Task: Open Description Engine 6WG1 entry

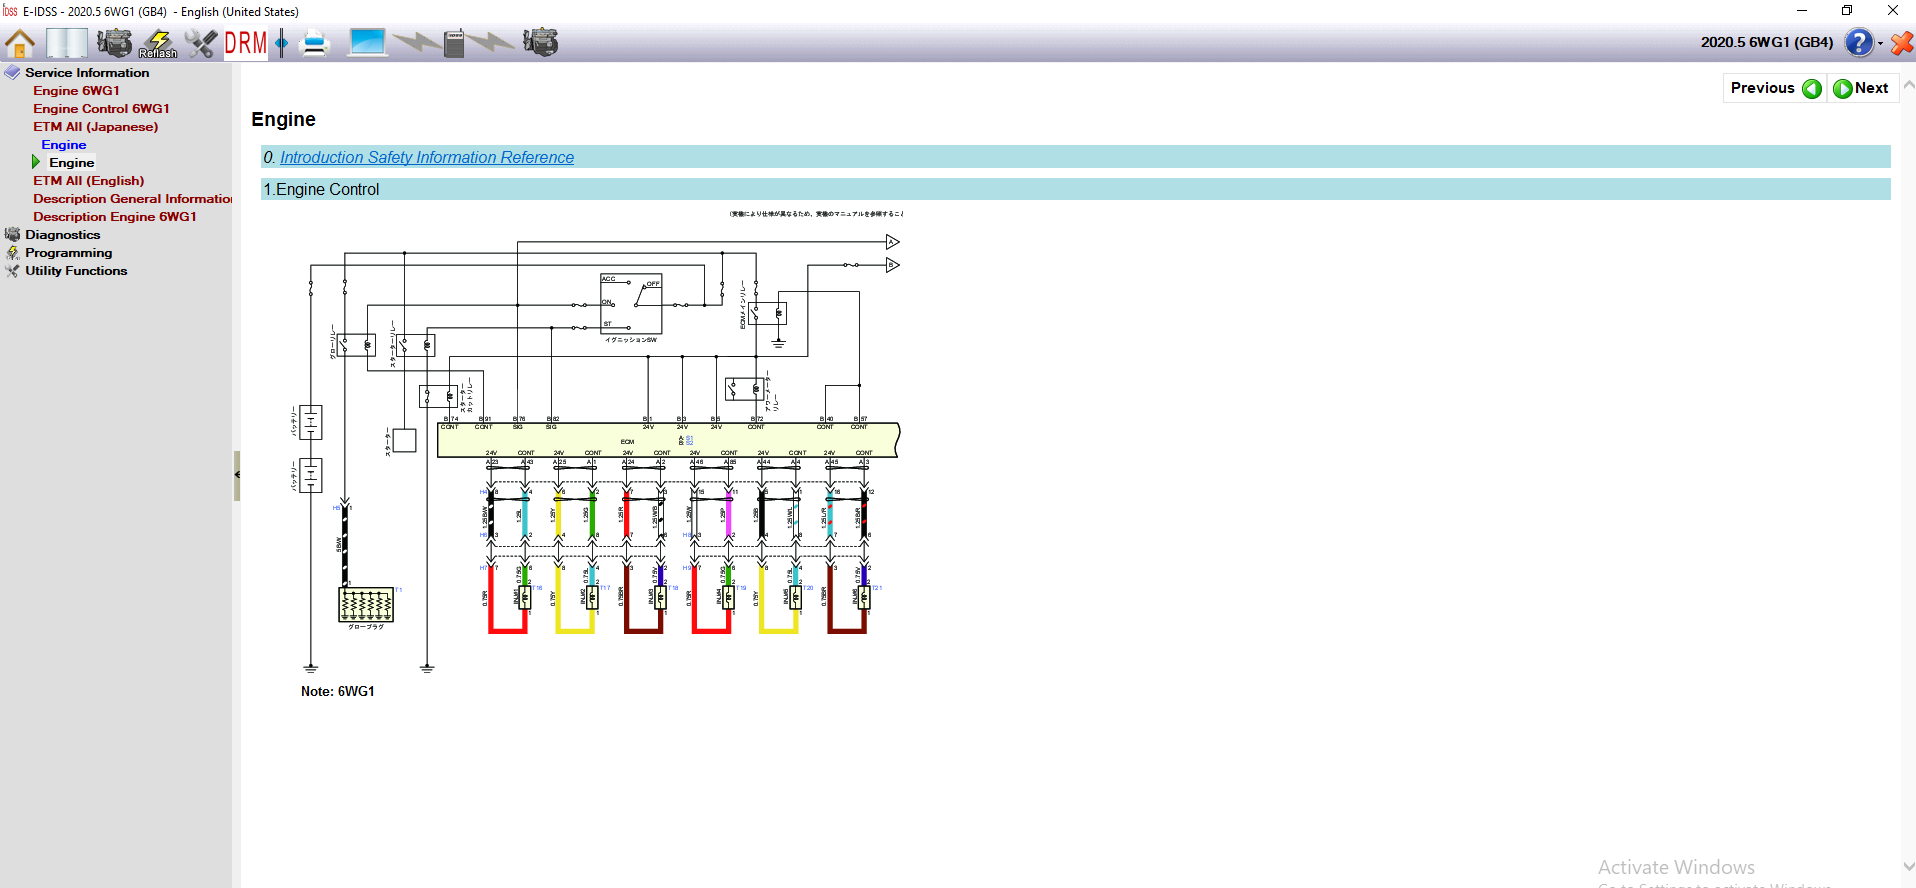Action: pyautogui.click(x=114, y=216)
